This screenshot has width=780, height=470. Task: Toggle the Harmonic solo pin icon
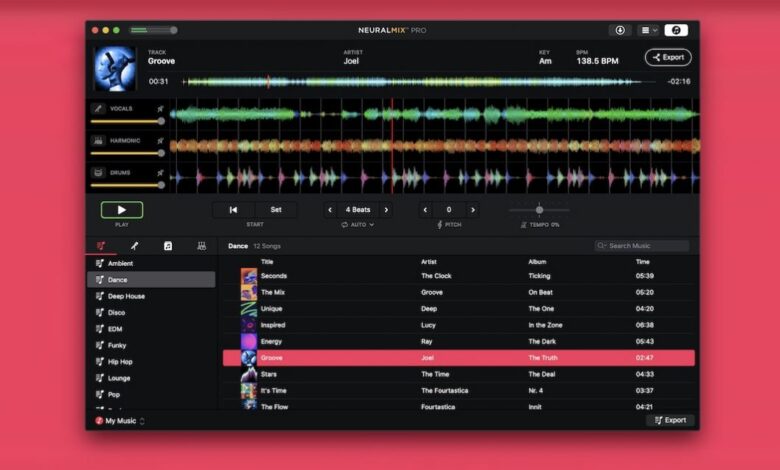pos(160,141)
